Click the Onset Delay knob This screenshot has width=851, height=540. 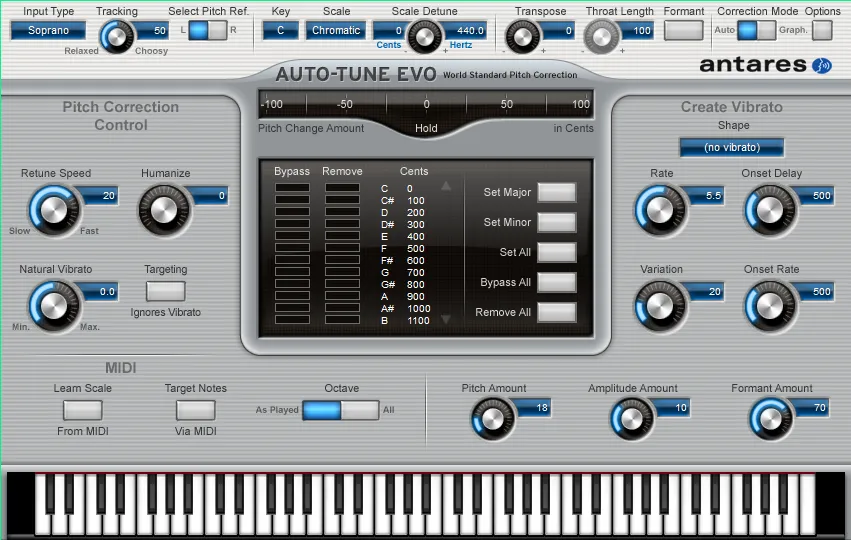770,211
